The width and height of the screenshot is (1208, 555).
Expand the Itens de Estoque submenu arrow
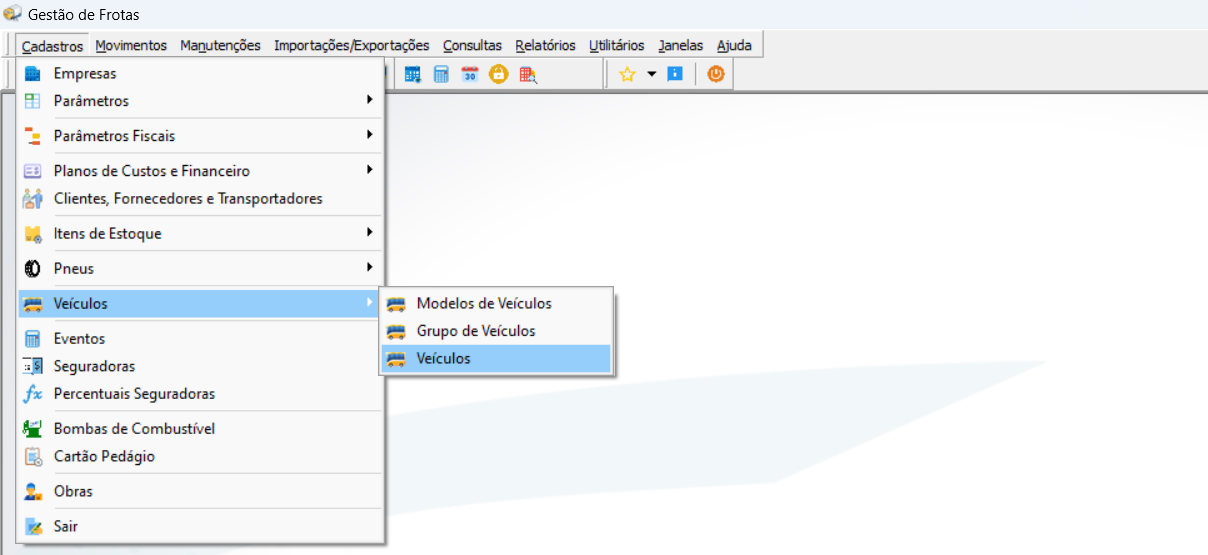370,233
